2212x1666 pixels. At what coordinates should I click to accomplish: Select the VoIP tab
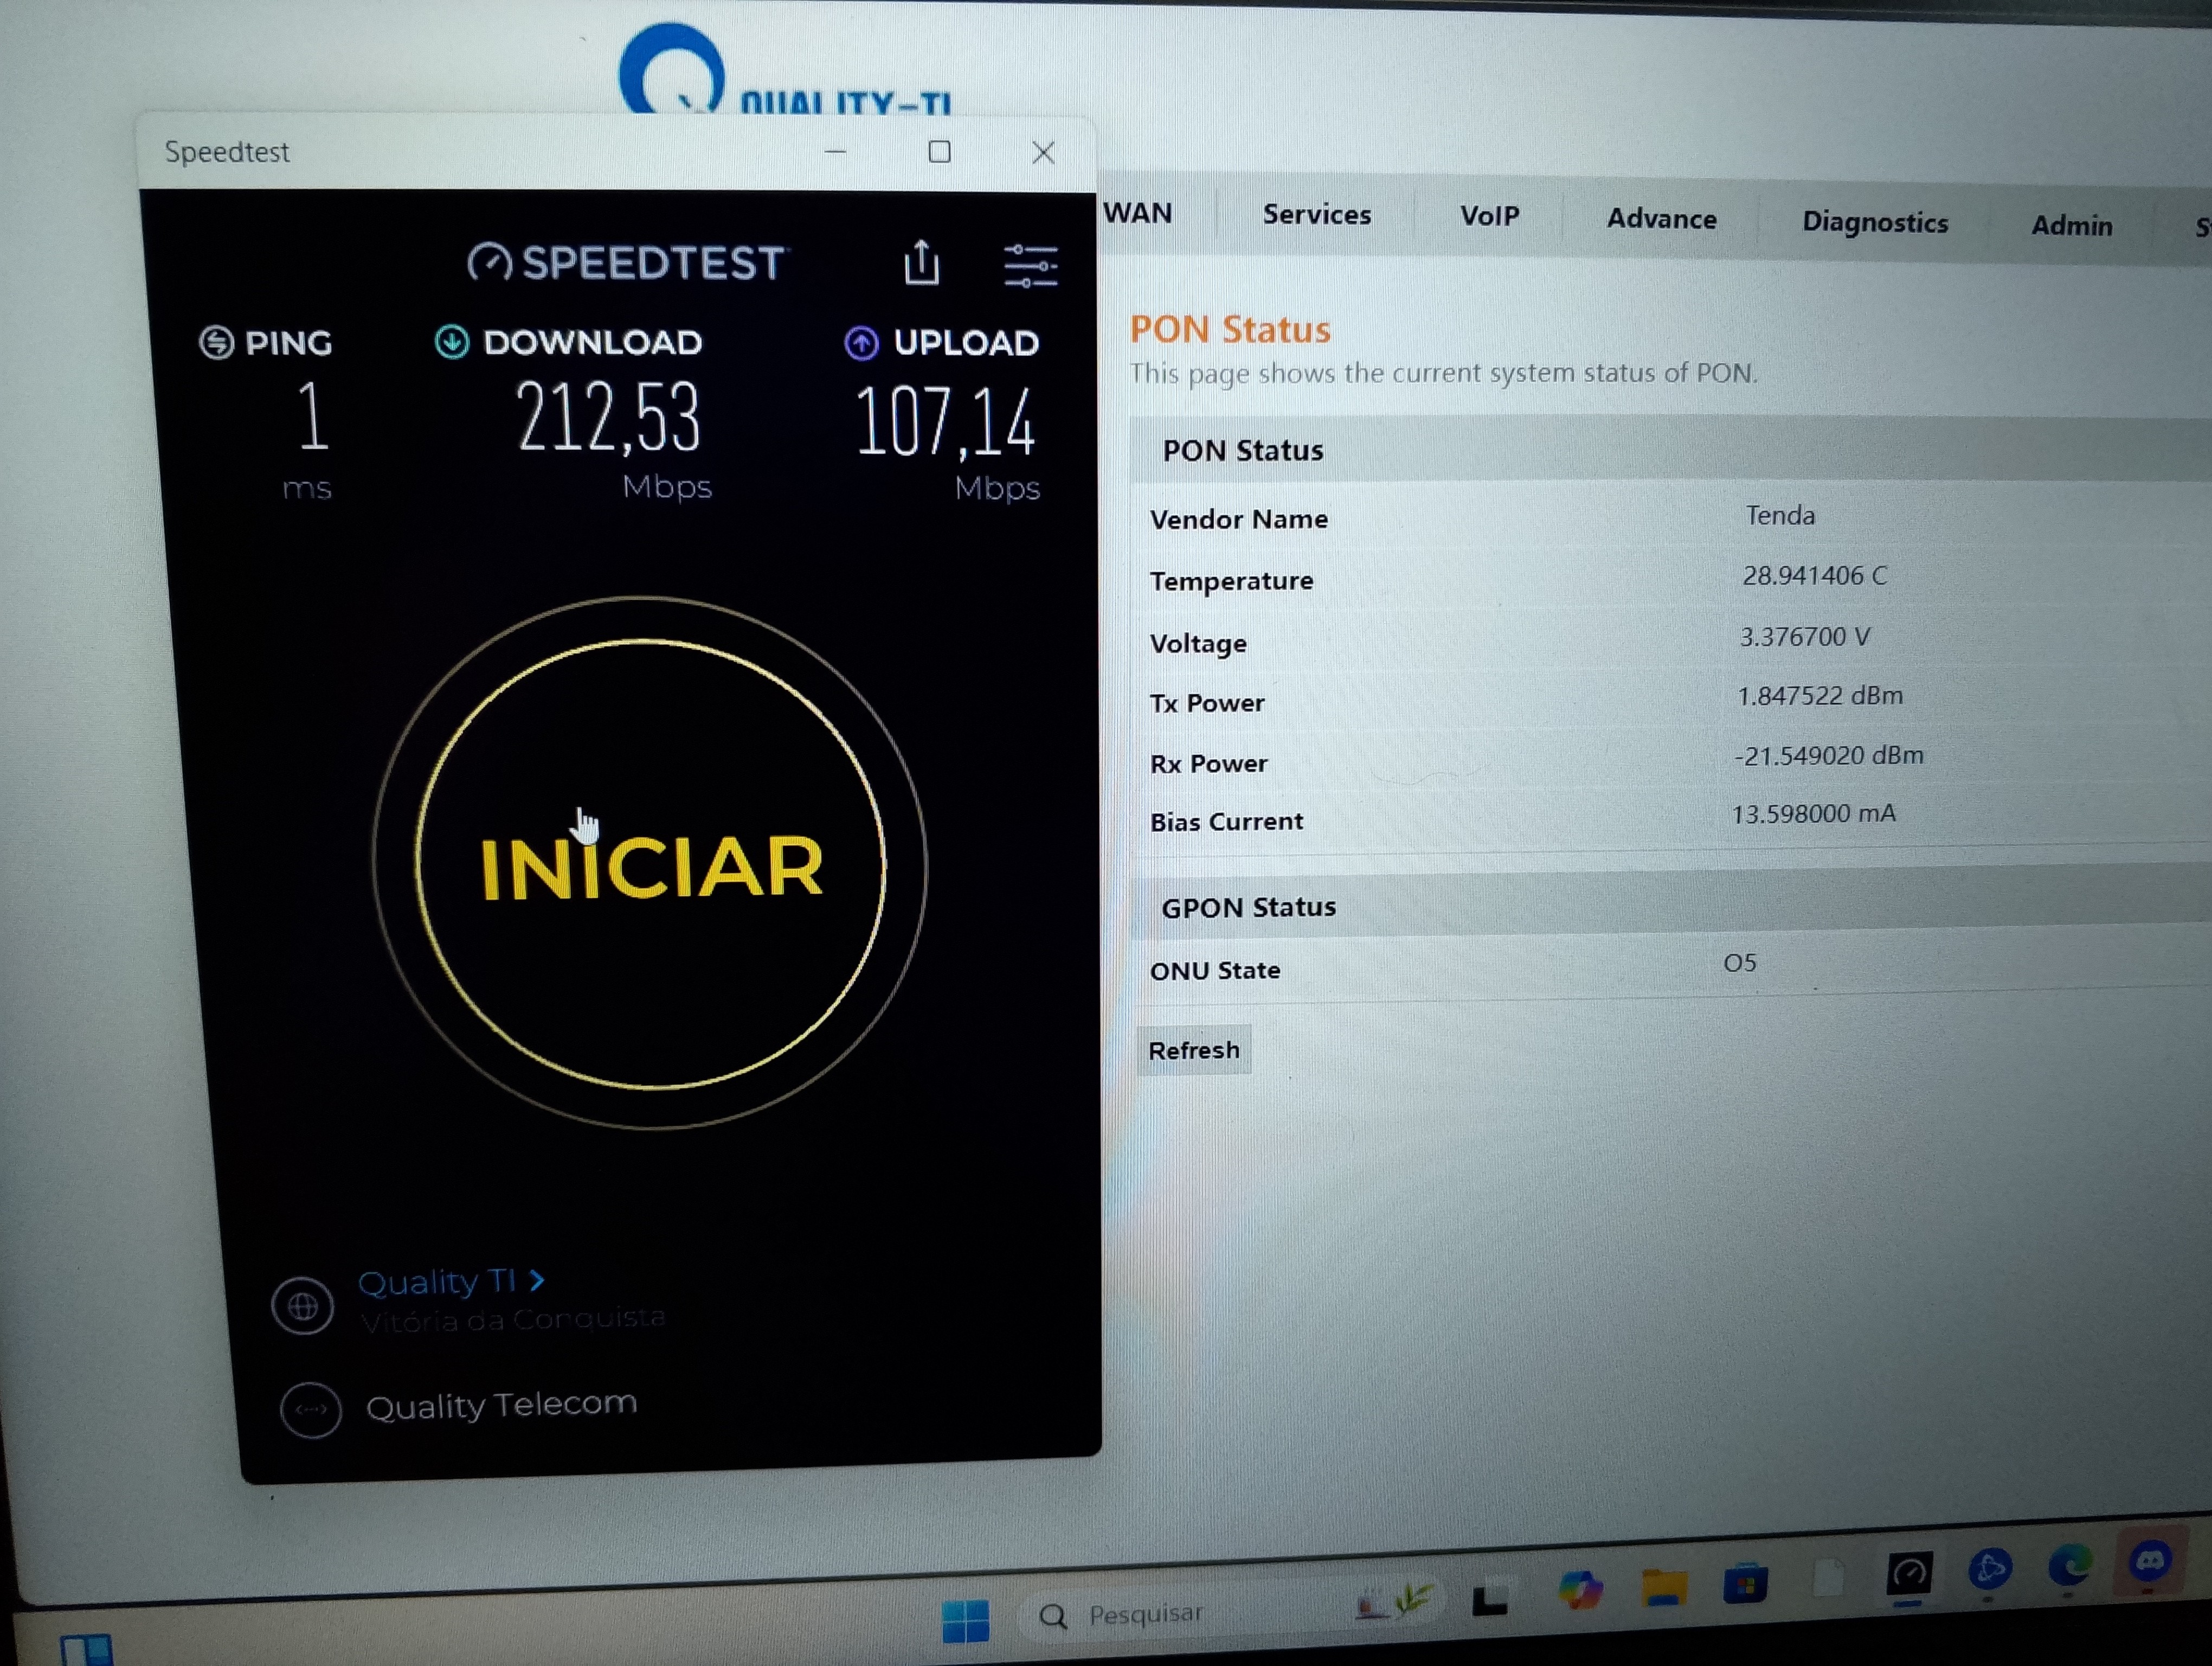[1489, 216]
